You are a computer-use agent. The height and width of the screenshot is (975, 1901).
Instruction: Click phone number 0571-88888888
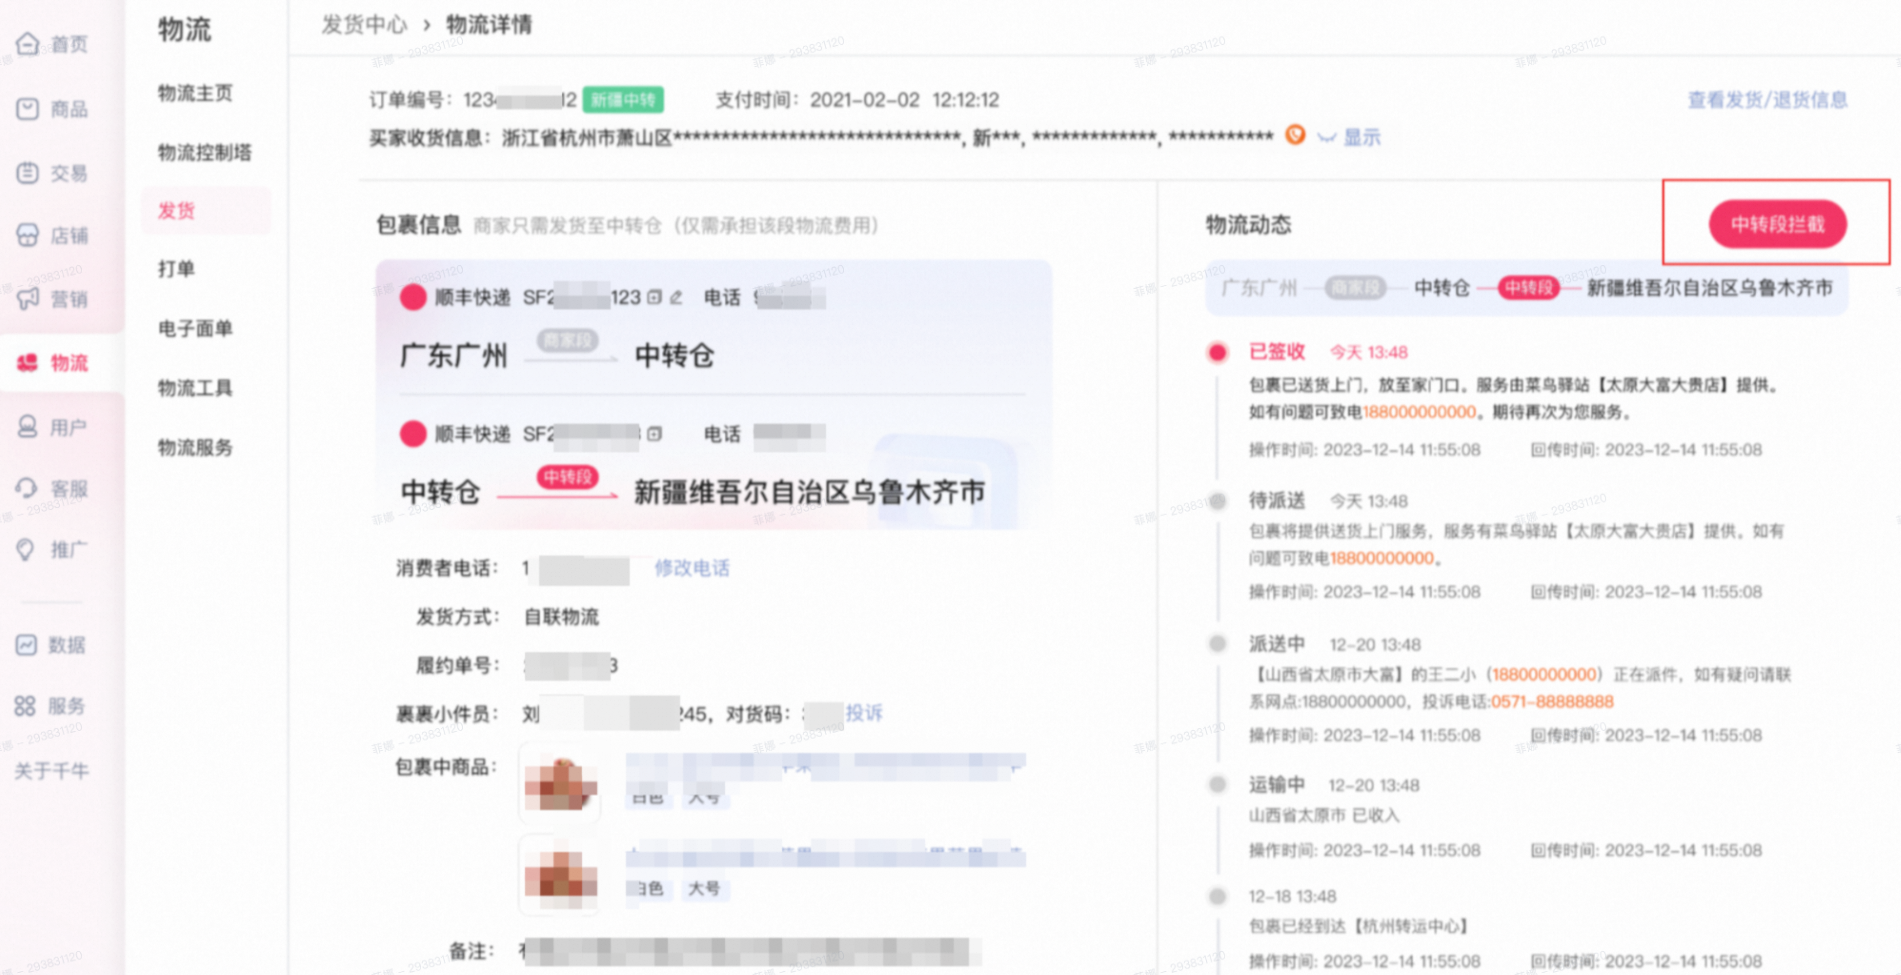tap(1552, 702)
